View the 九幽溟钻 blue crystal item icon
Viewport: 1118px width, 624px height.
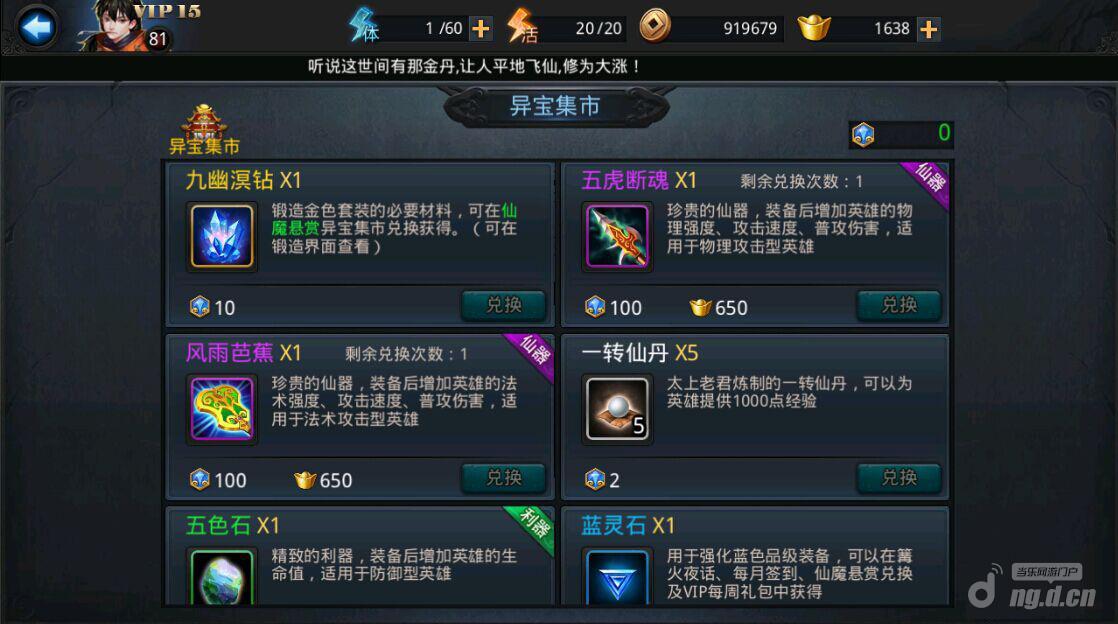[222, 236]
